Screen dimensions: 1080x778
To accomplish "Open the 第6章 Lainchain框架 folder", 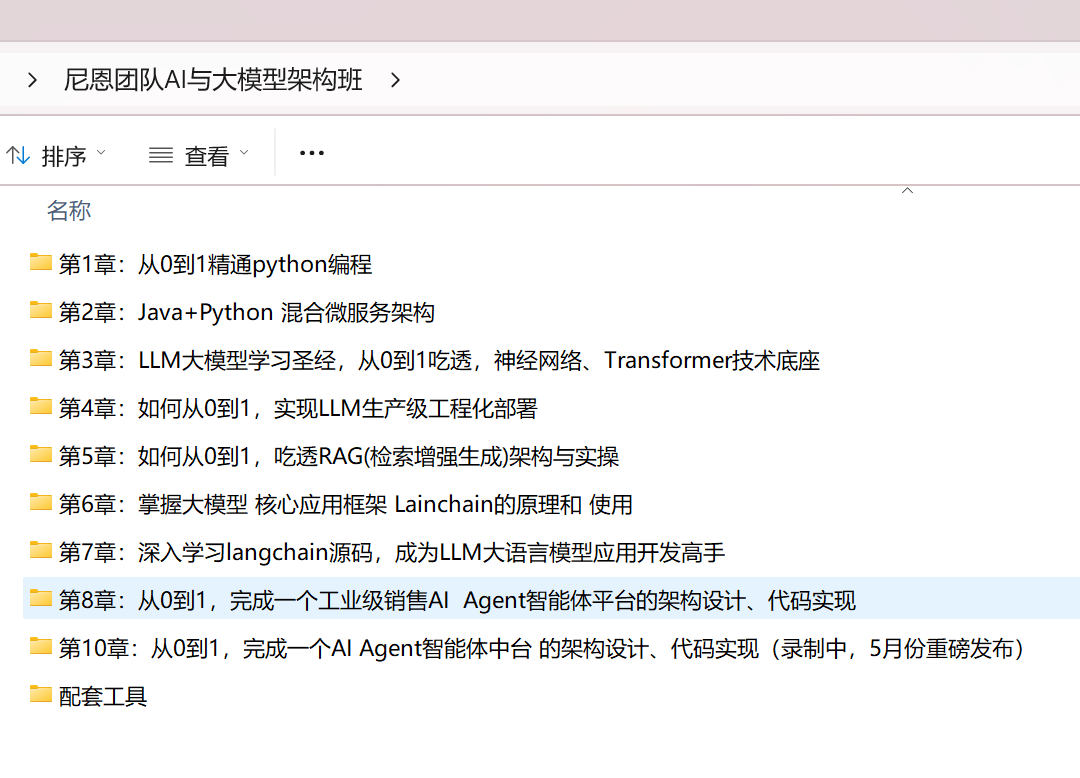I will [x=40, y=503].
